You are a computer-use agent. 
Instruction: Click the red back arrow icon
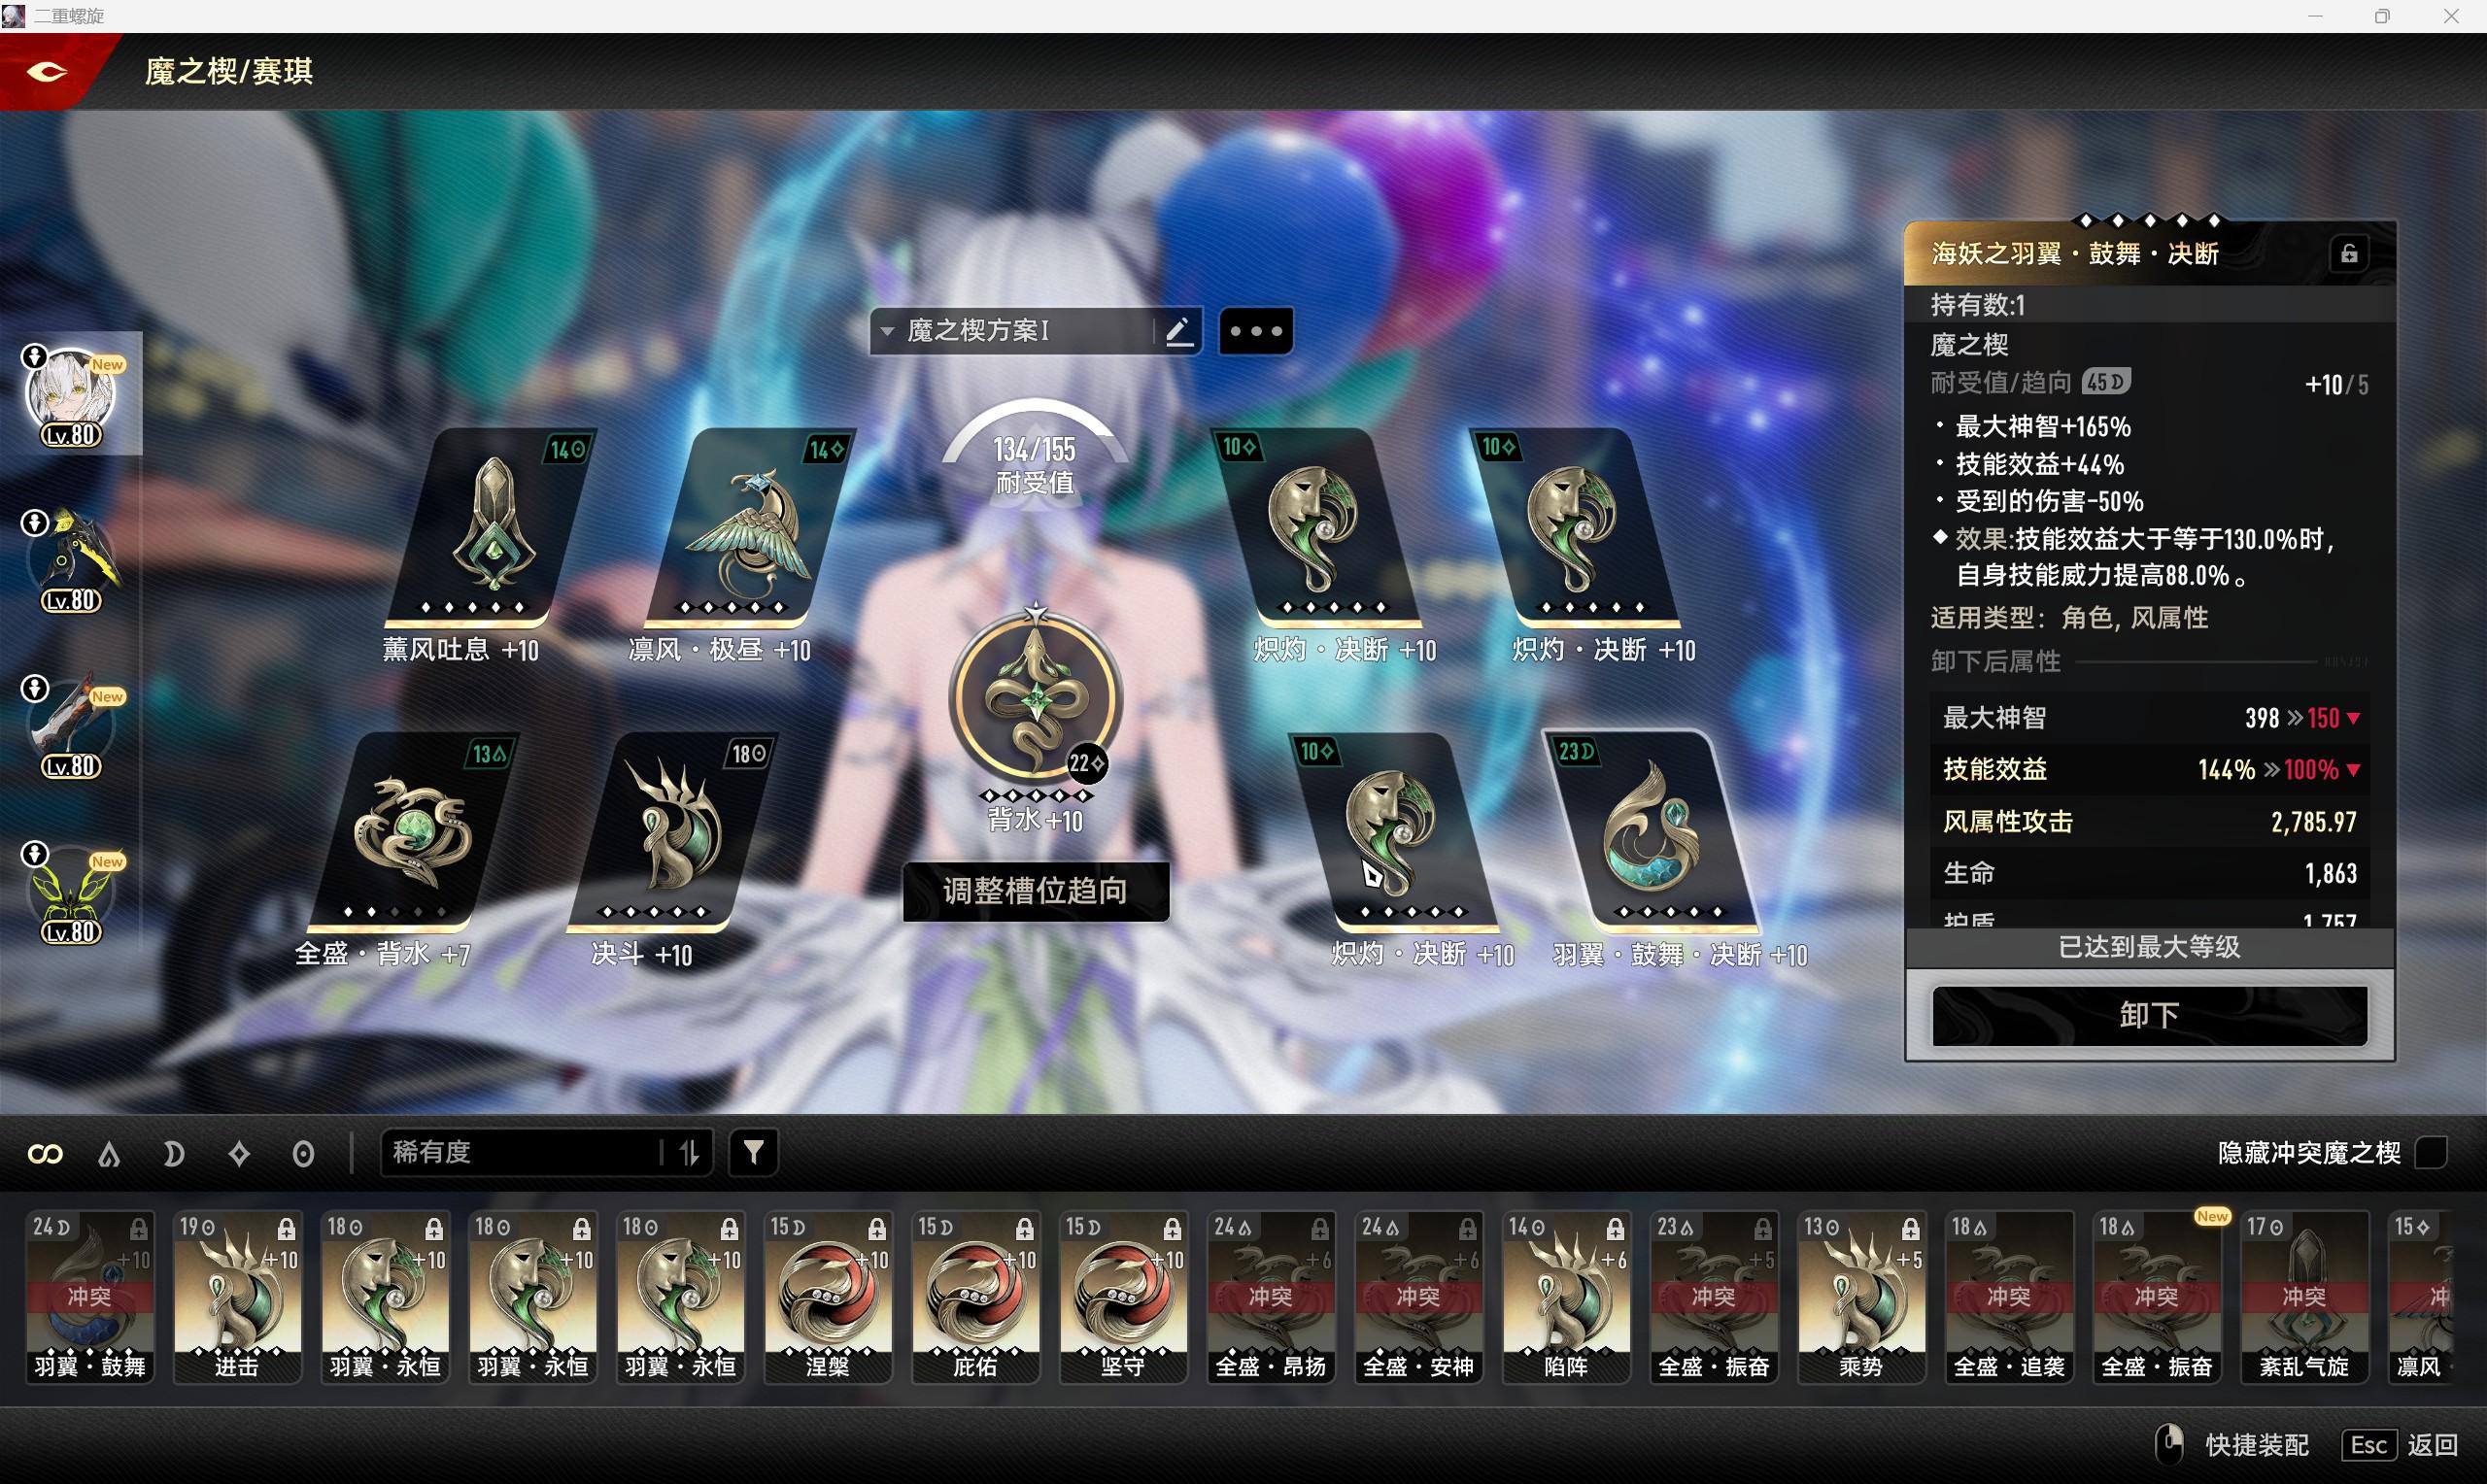[x=46, y=71]
